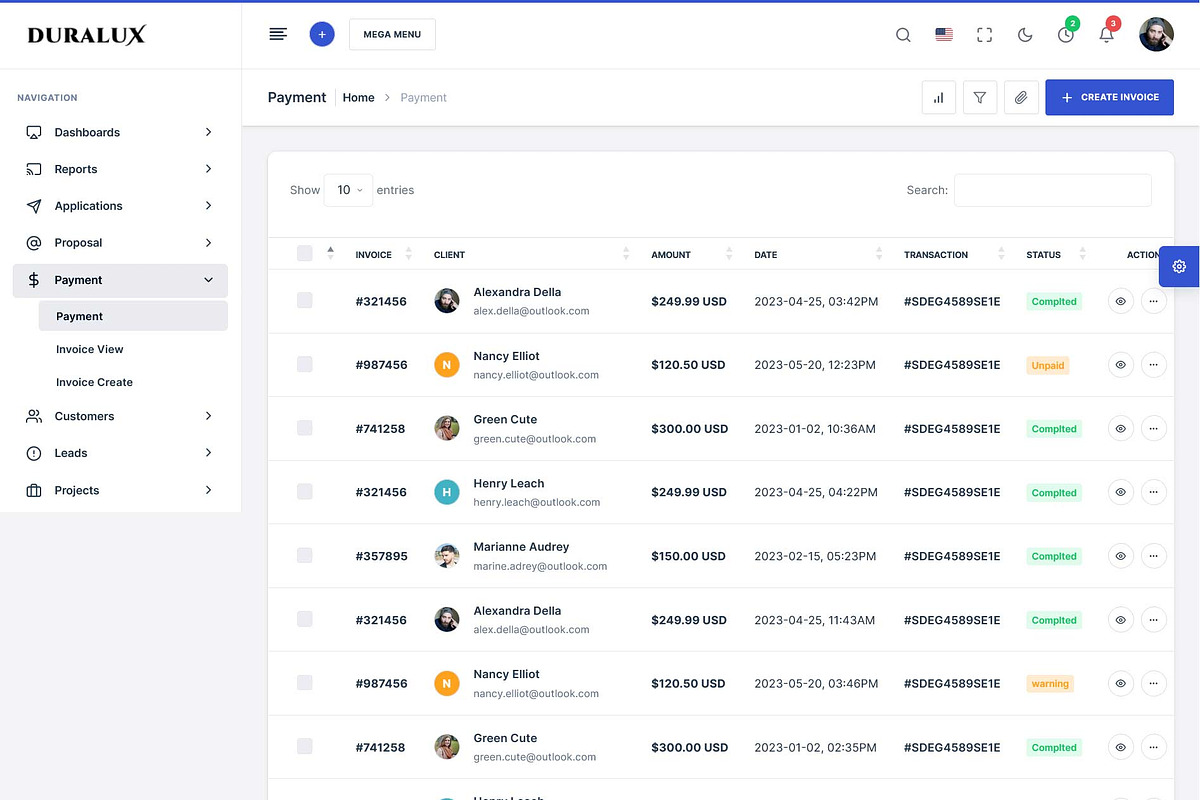Expand the Applications navigation item
This screenshot has width=1200, height=800.
tap(120, 206)
